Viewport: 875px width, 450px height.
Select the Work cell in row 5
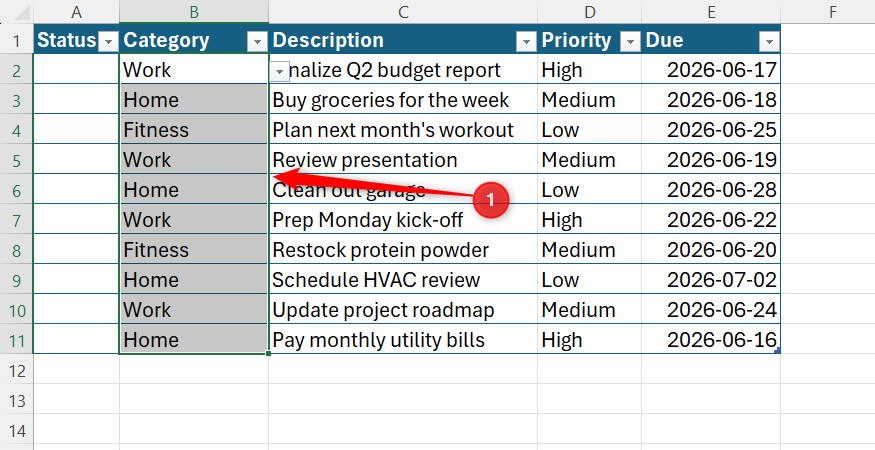194,160
